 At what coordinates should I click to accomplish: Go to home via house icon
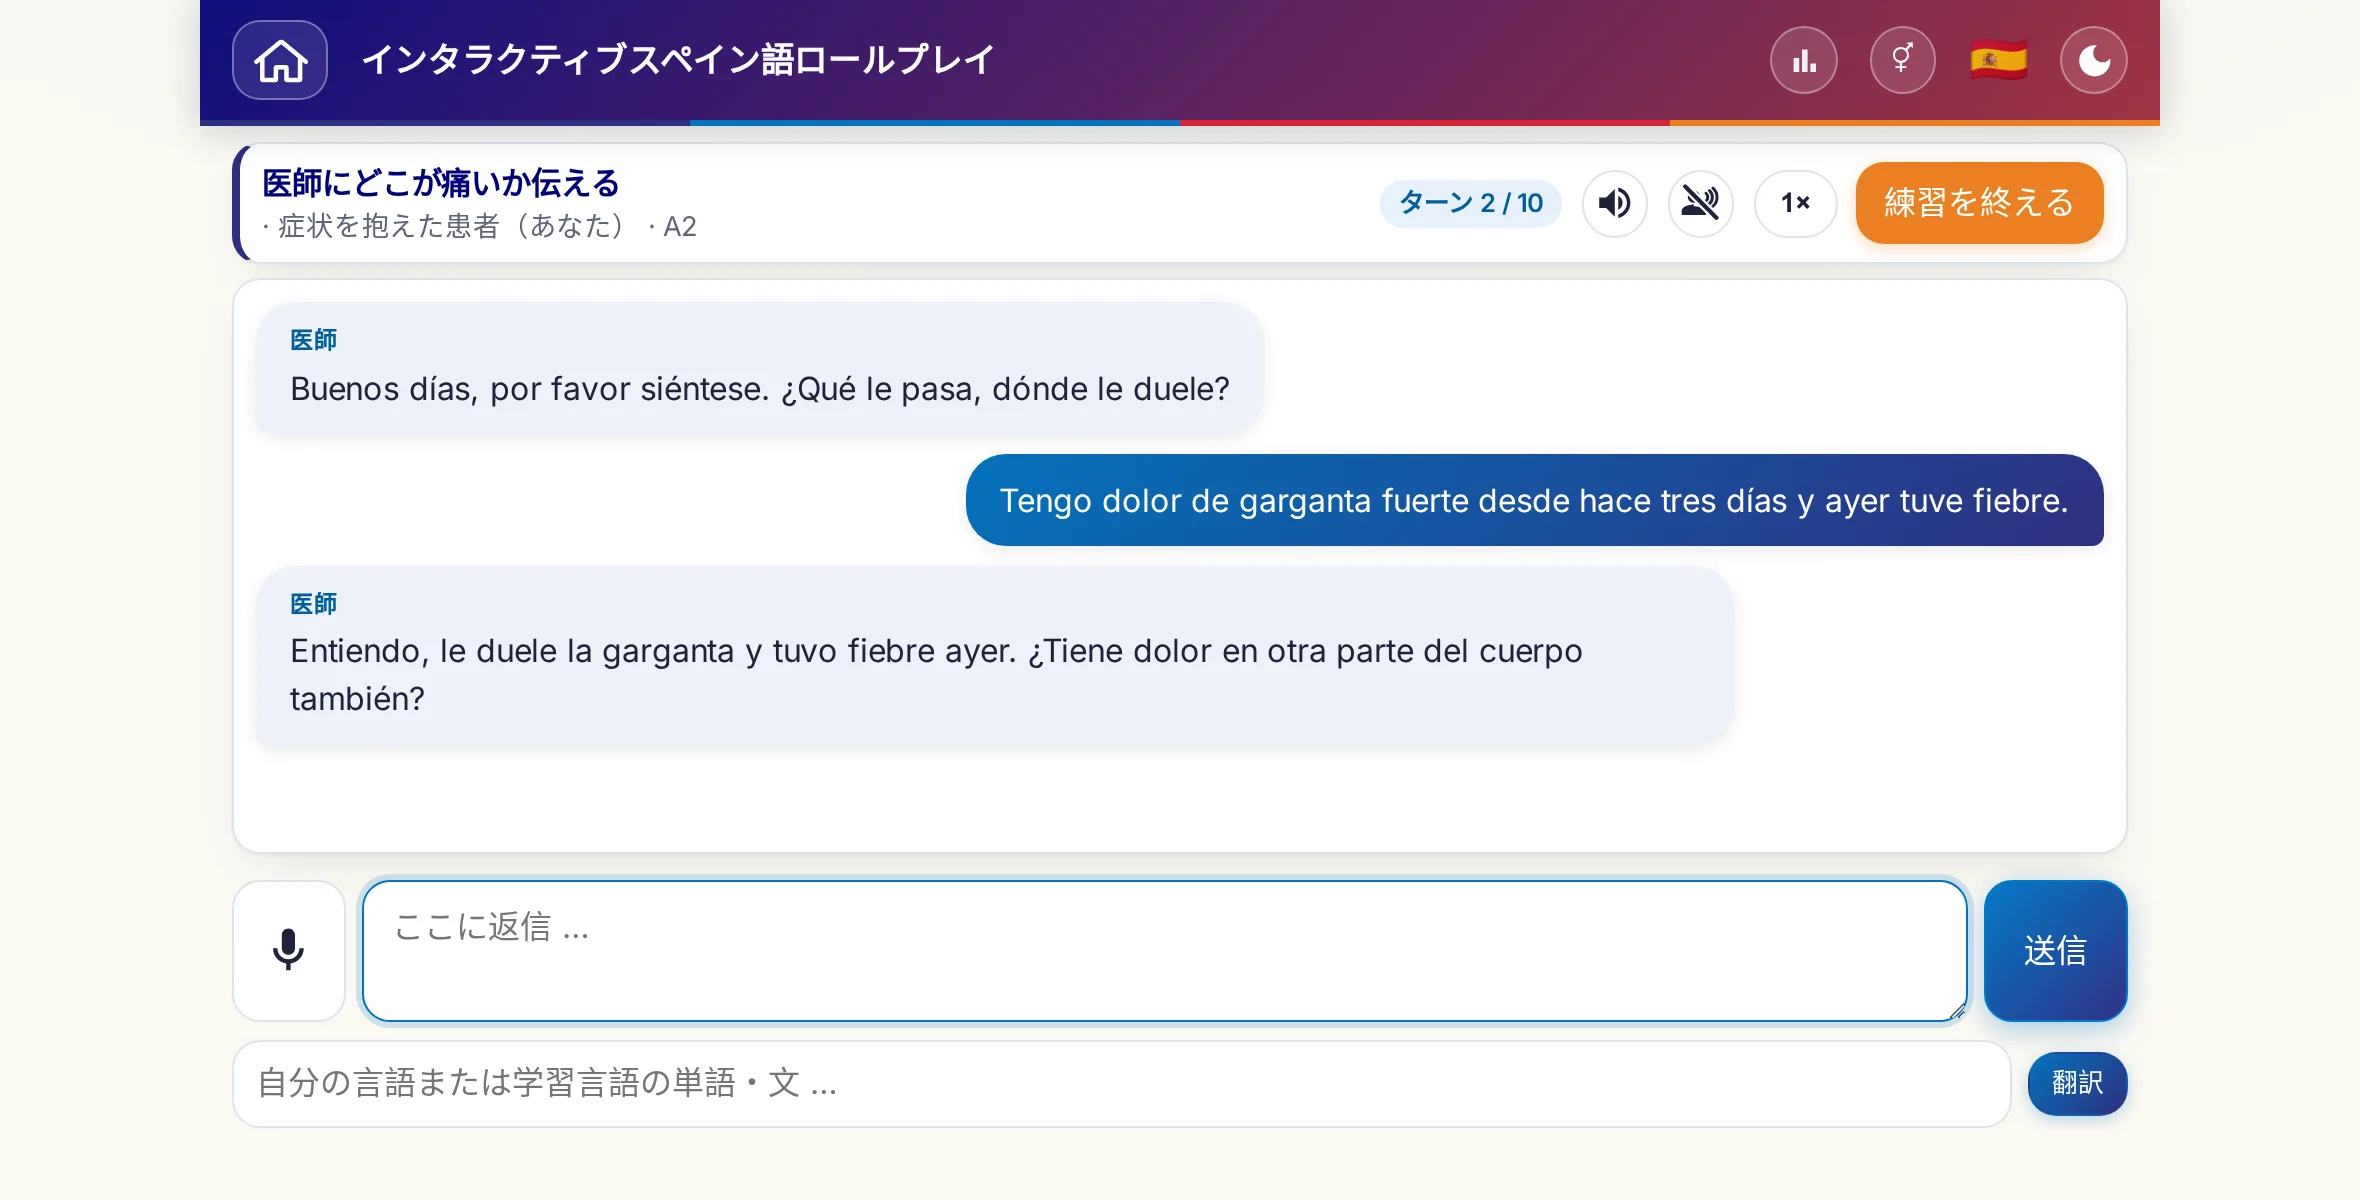click(x=280, y=60)
